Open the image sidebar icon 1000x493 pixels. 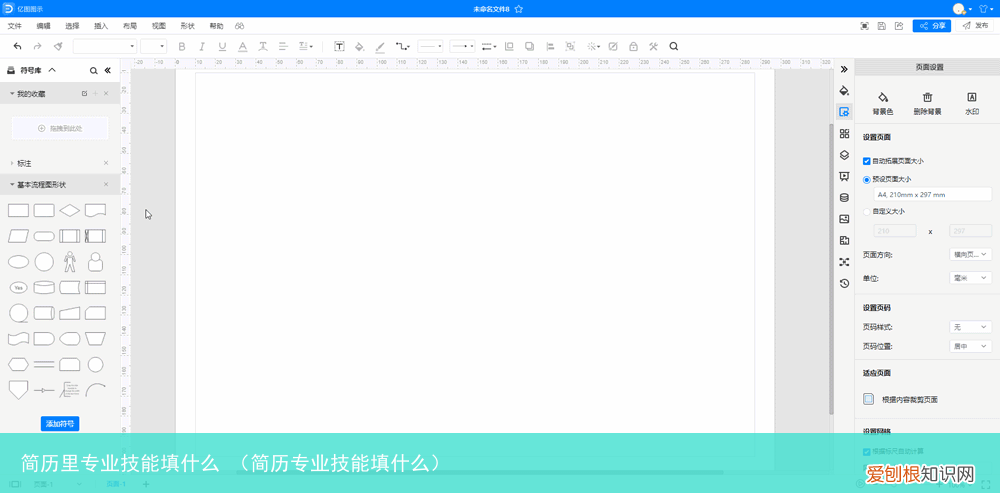pyautogui.click(x=844, y=219)
